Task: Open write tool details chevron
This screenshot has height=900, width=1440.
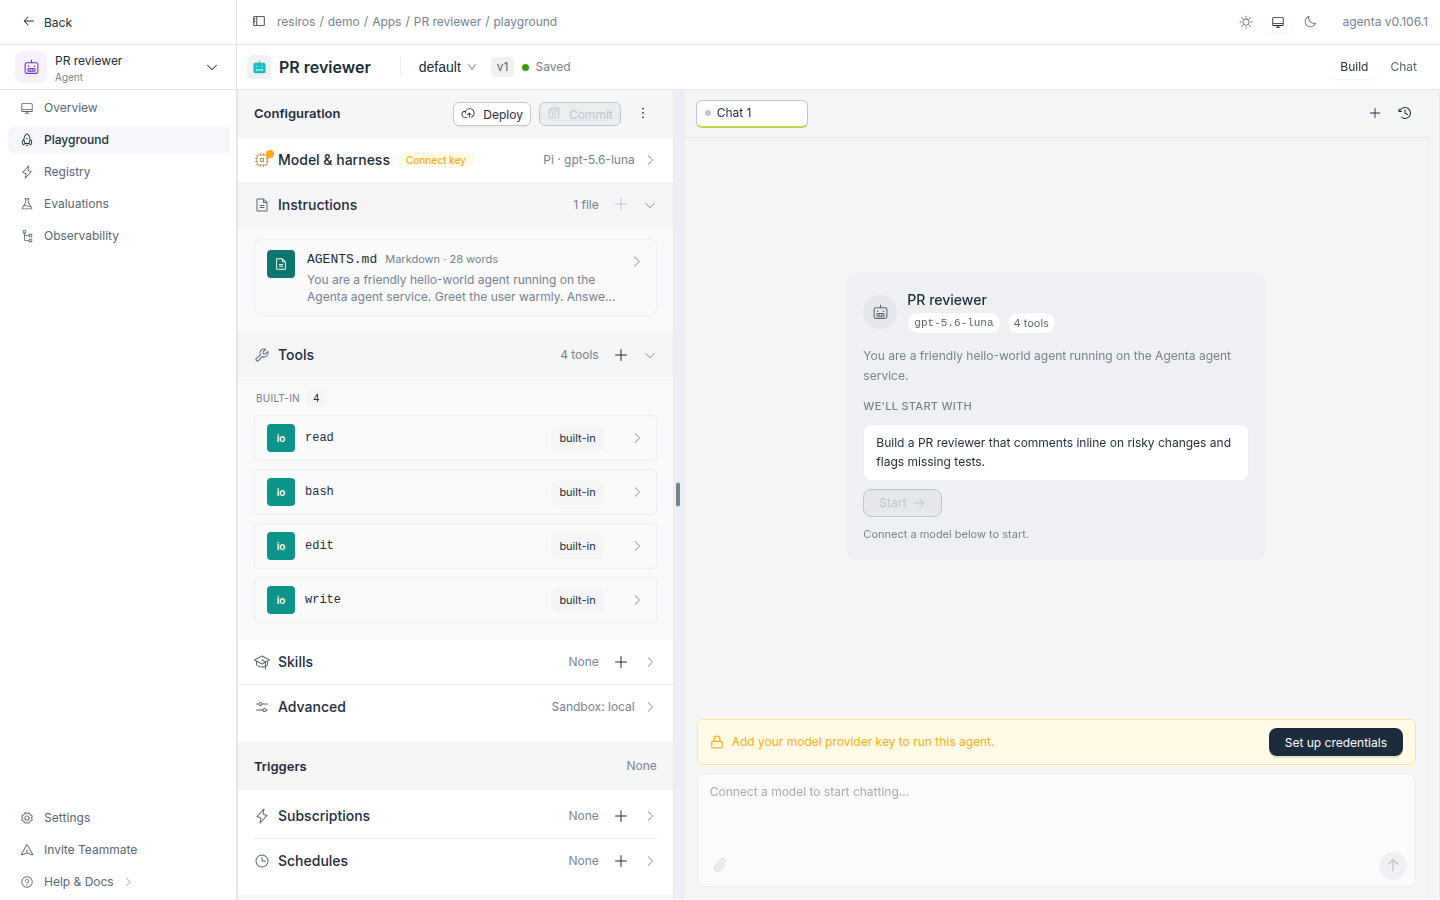Action: [x=637, y=600]
